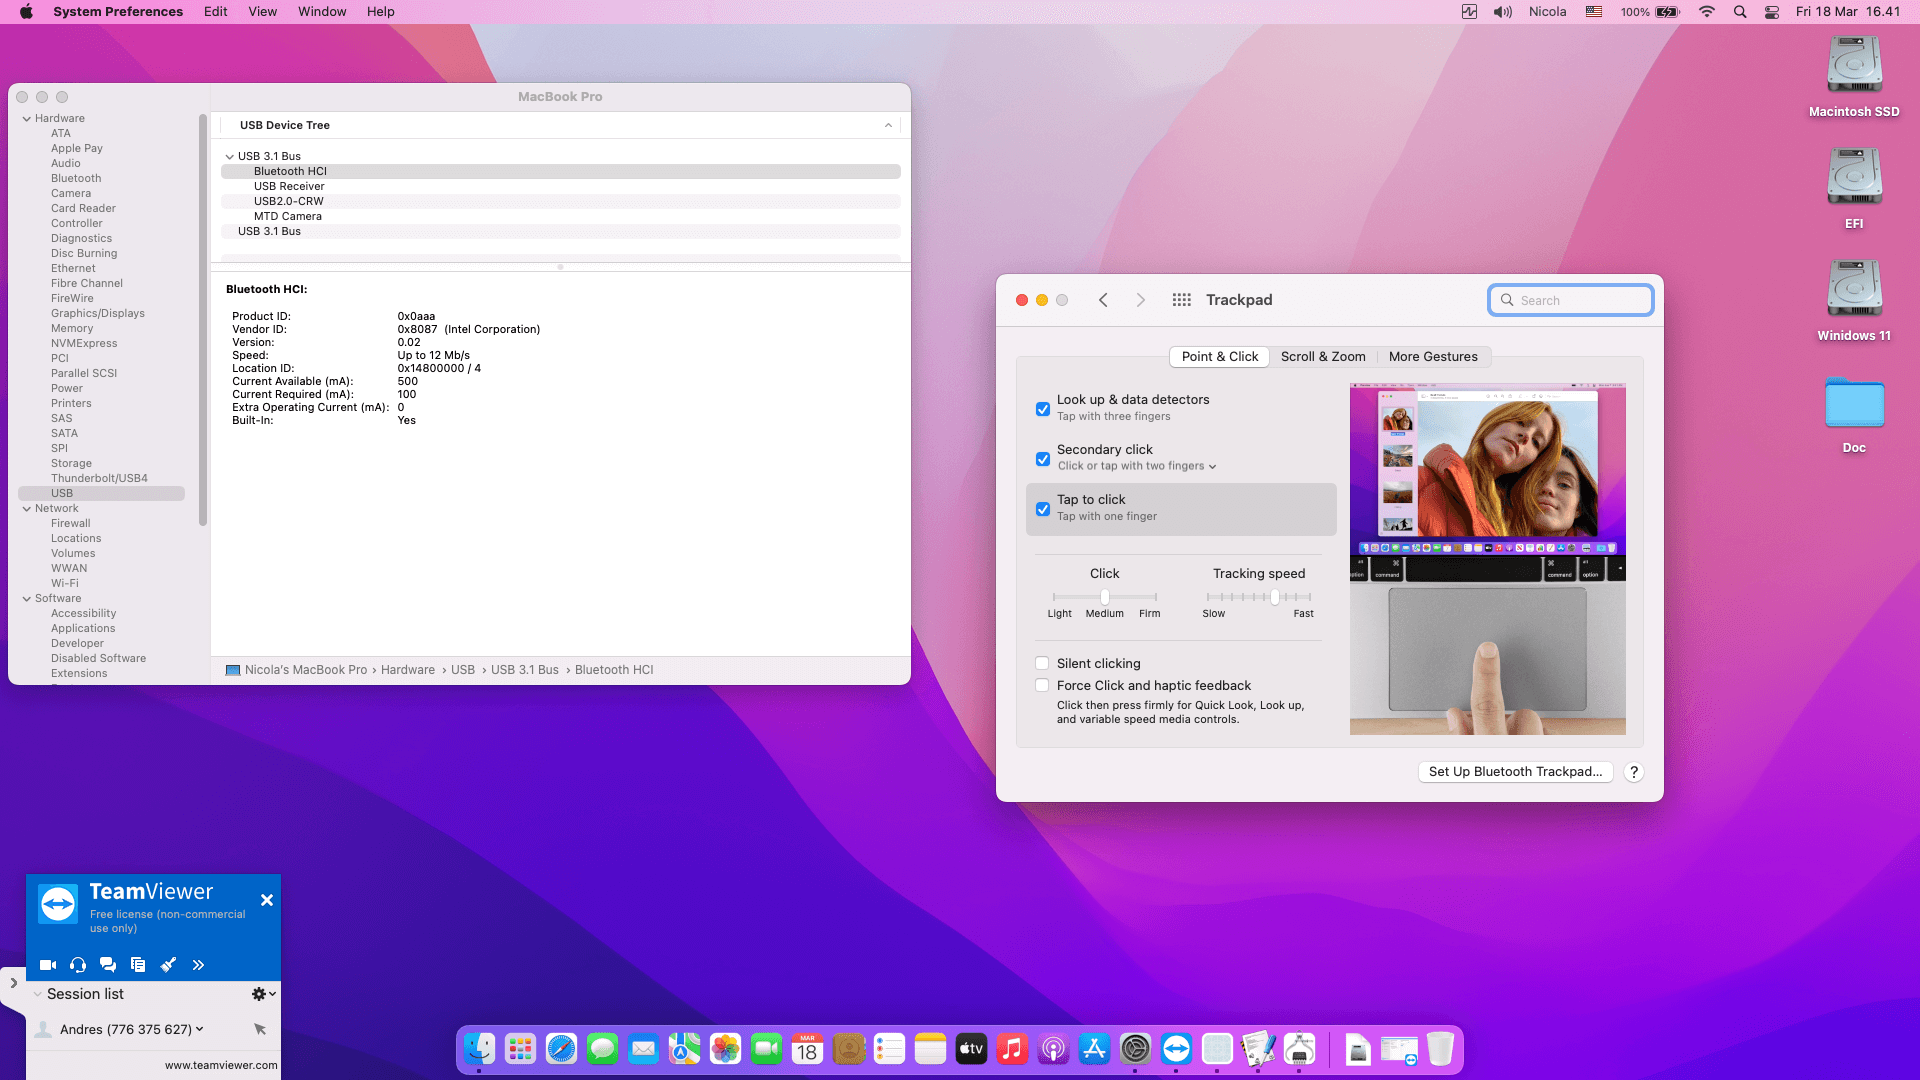Toggle Secondary click checkbox
The height and width of the screenshot is (1080, 1920).
(x=1043, y=459)
